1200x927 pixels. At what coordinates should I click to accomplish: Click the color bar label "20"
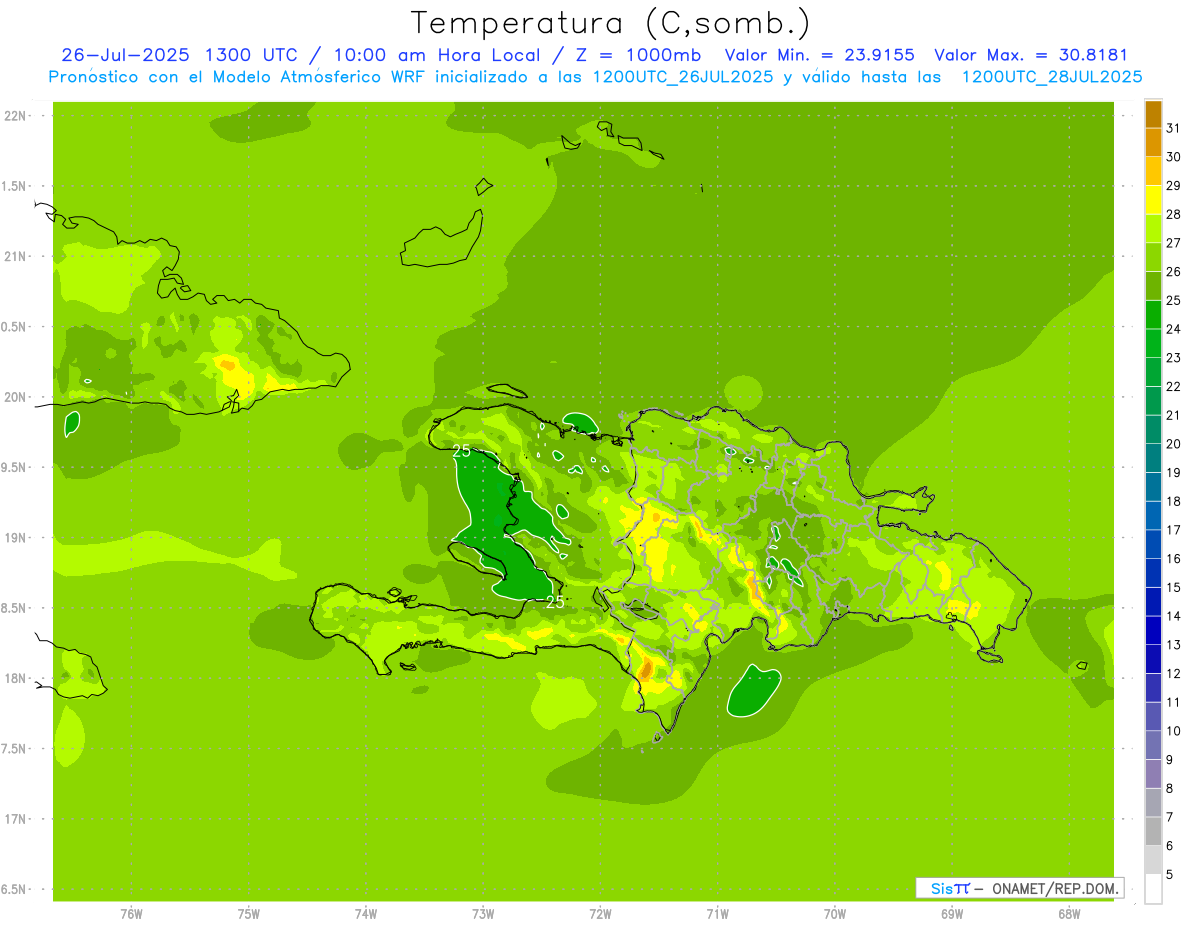point(1174,444)
